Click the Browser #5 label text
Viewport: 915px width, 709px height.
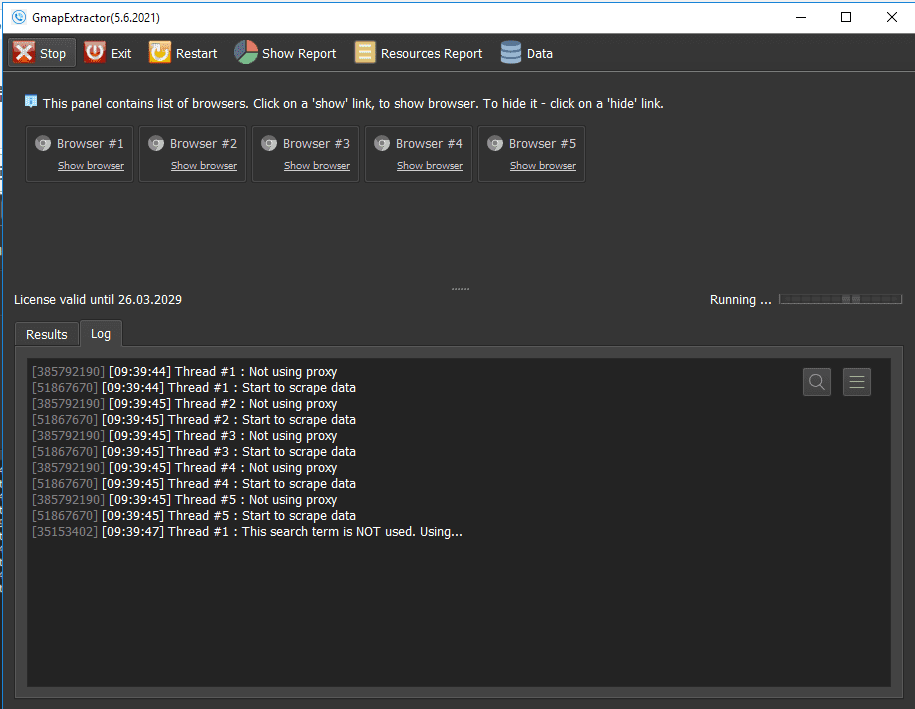pyautogui.click(x=542, y=144)
